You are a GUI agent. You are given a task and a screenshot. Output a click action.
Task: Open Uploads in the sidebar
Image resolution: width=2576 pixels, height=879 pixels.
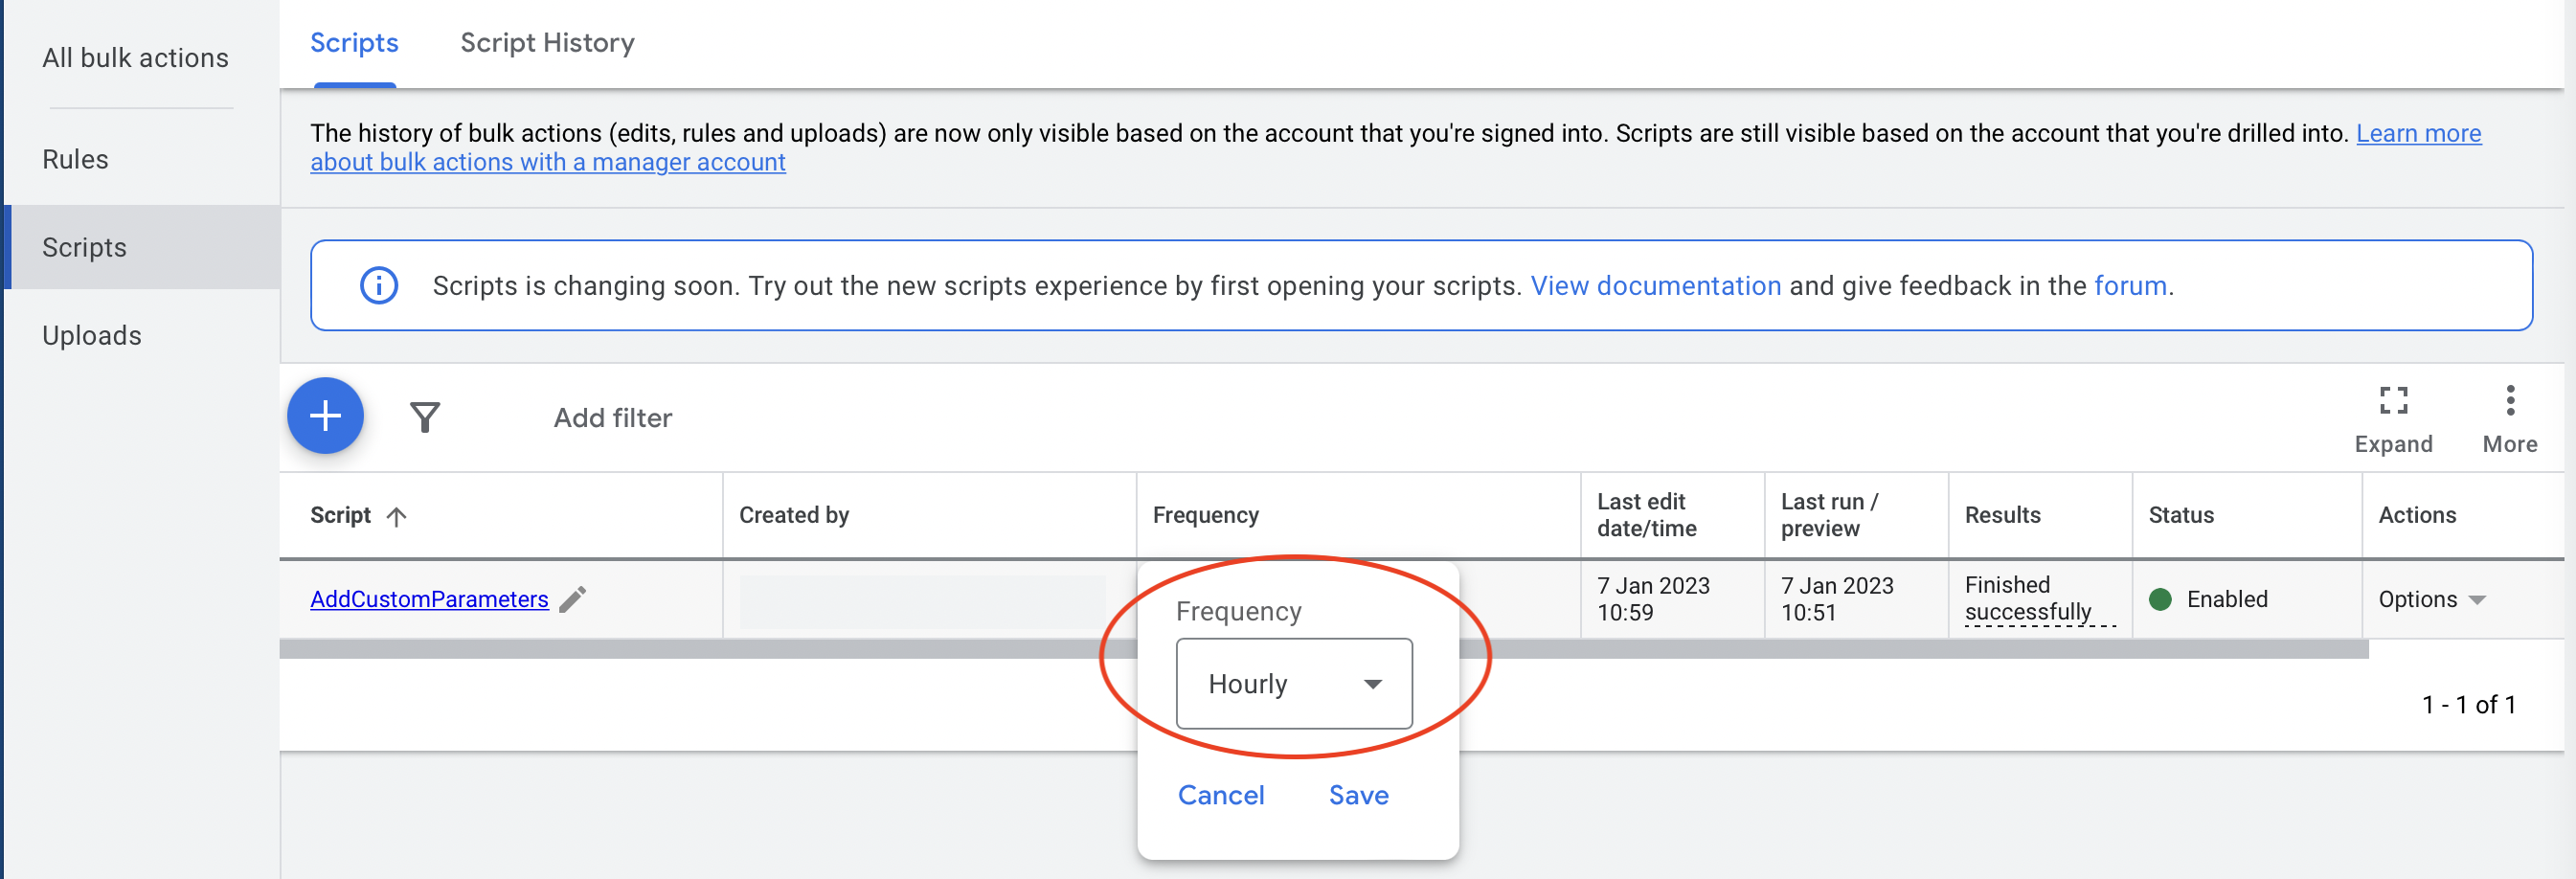click(91, 336)
